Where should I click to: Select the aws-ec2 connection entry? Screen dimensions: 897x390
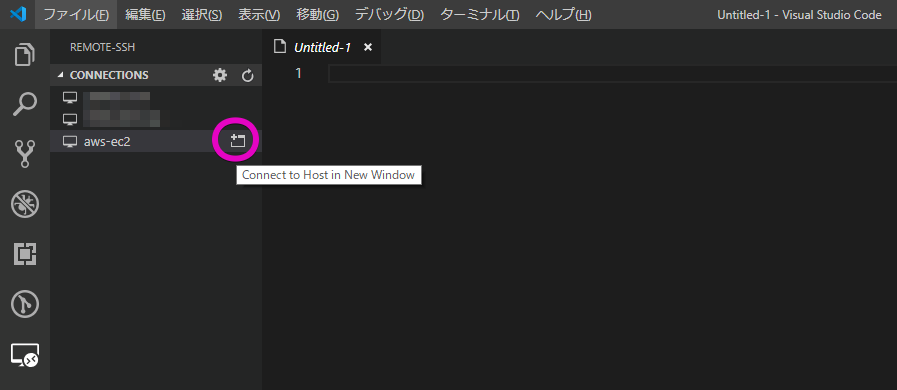[156, 141]
